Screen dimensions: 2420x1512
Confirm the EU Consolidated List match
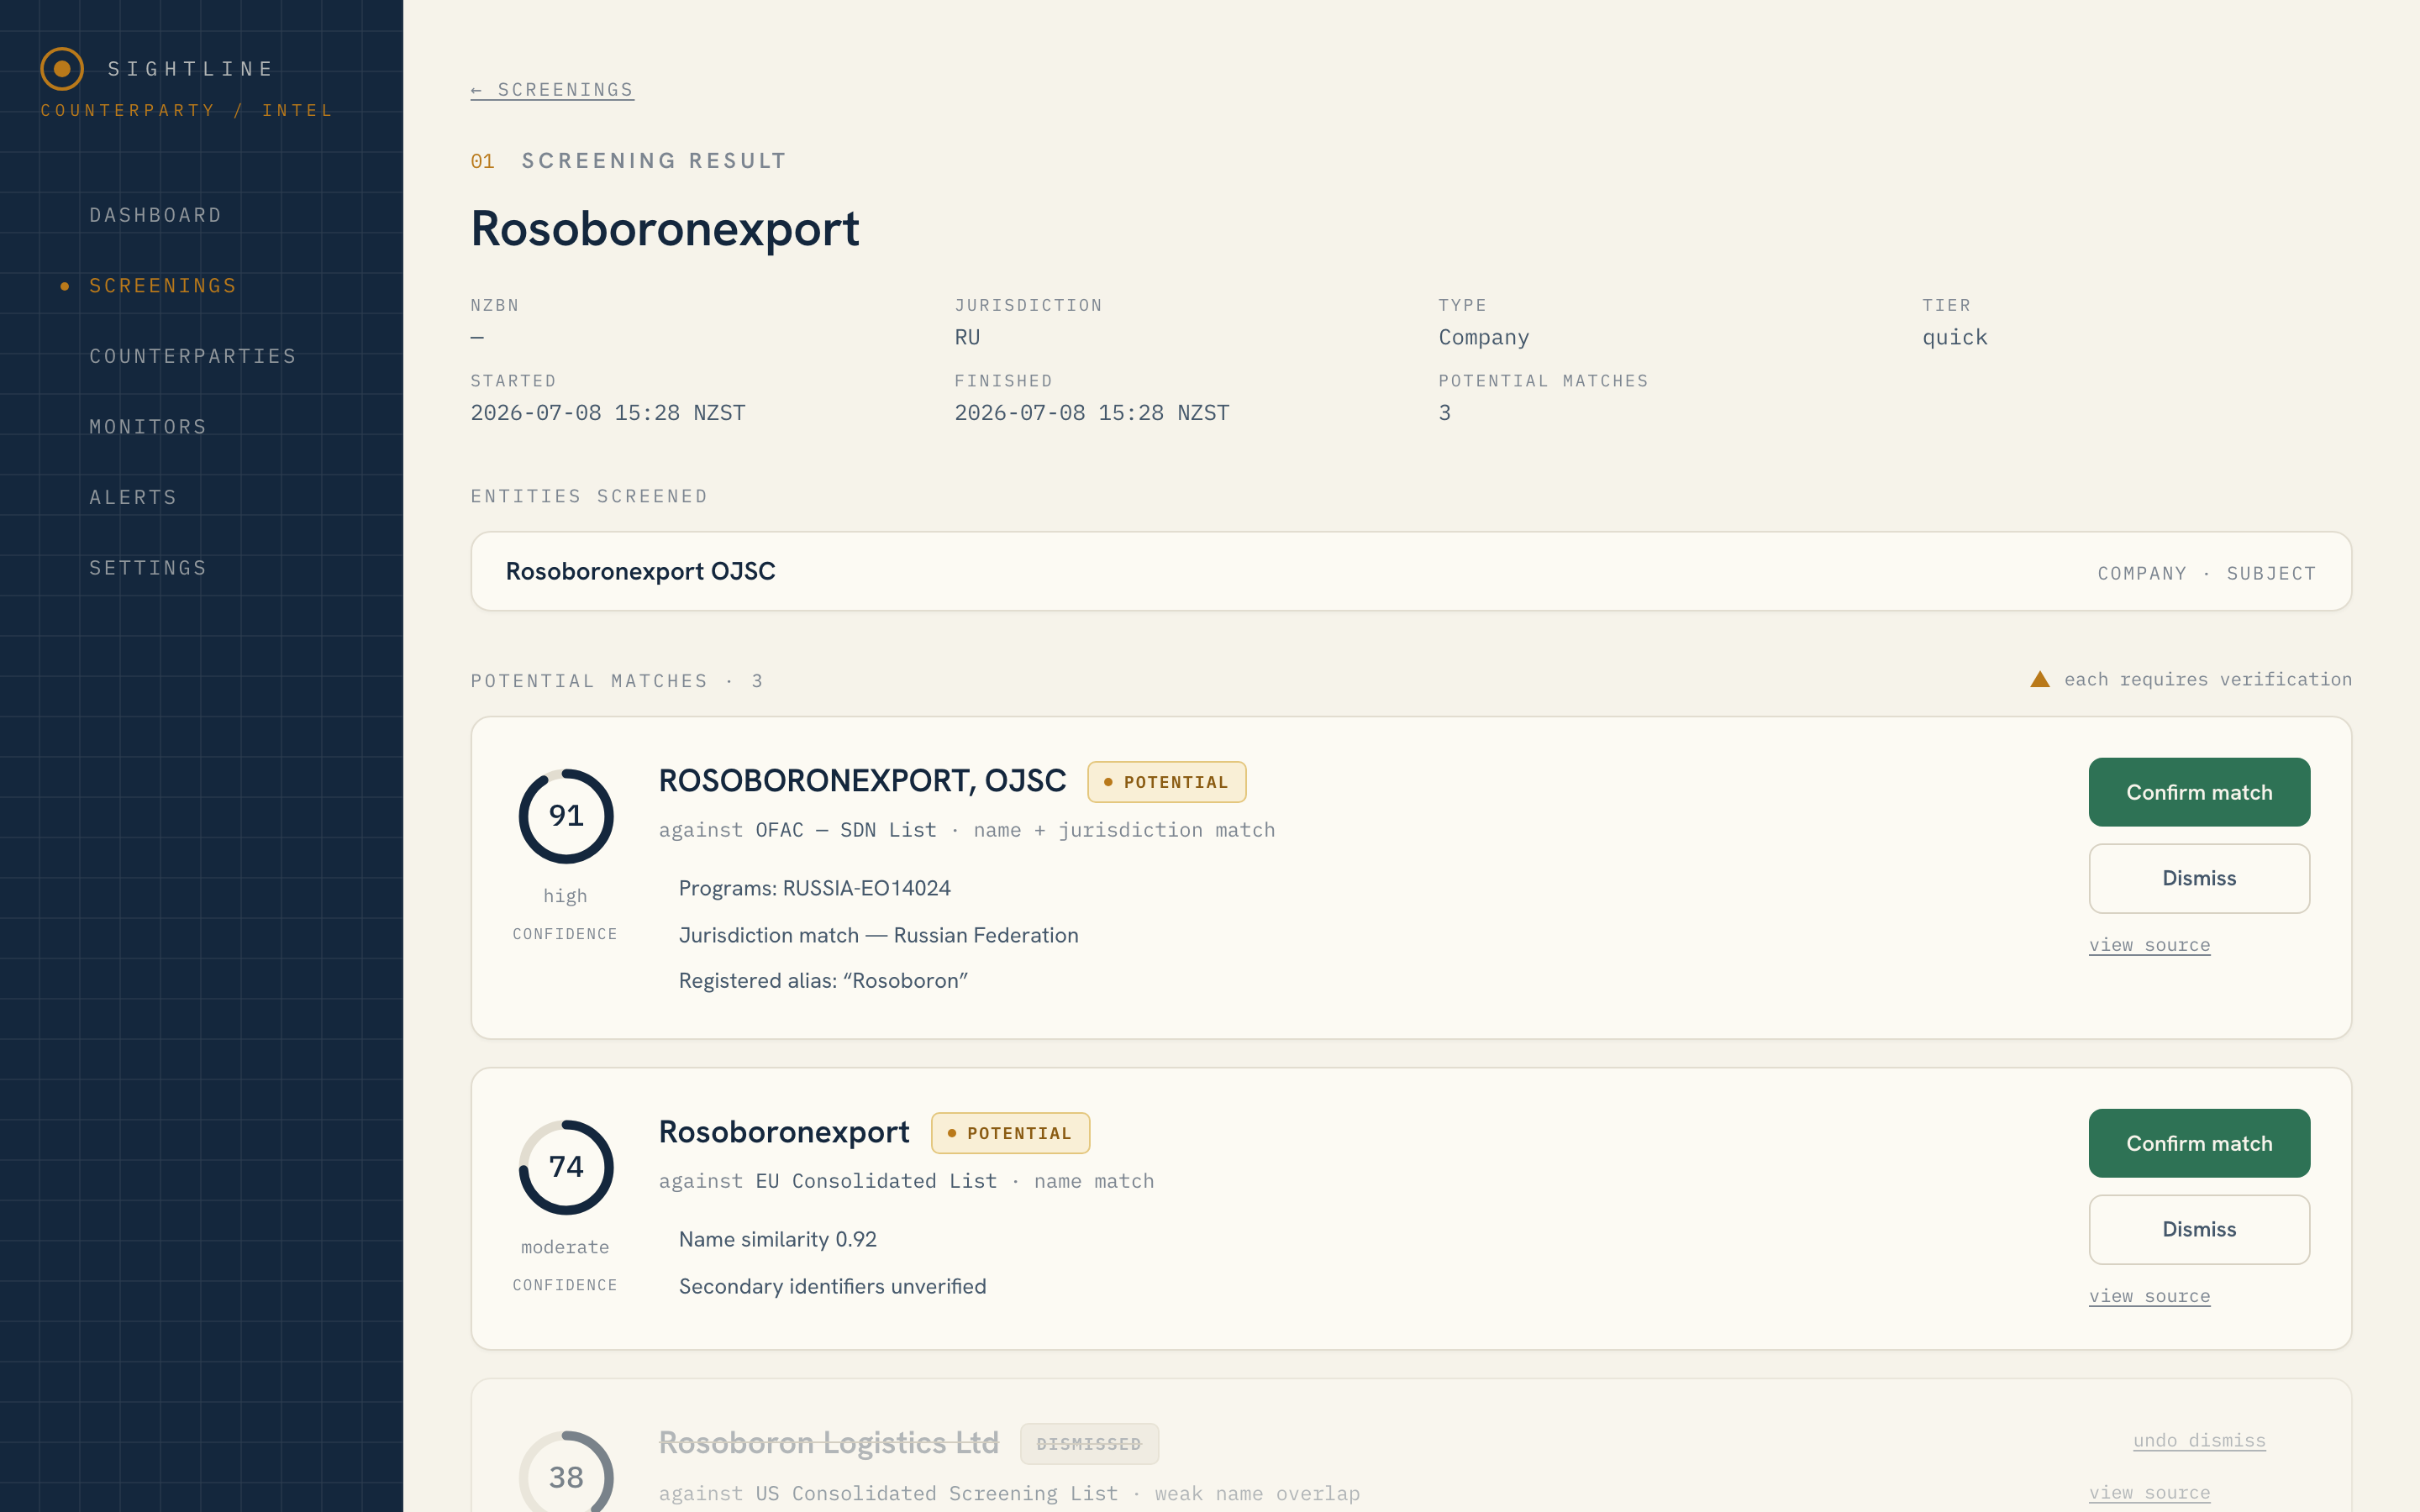pyautogui.click(x=2199, y=1143)
